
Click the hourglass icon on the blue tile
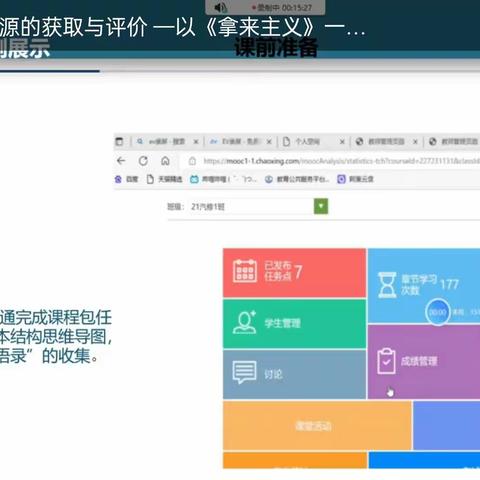387,285
